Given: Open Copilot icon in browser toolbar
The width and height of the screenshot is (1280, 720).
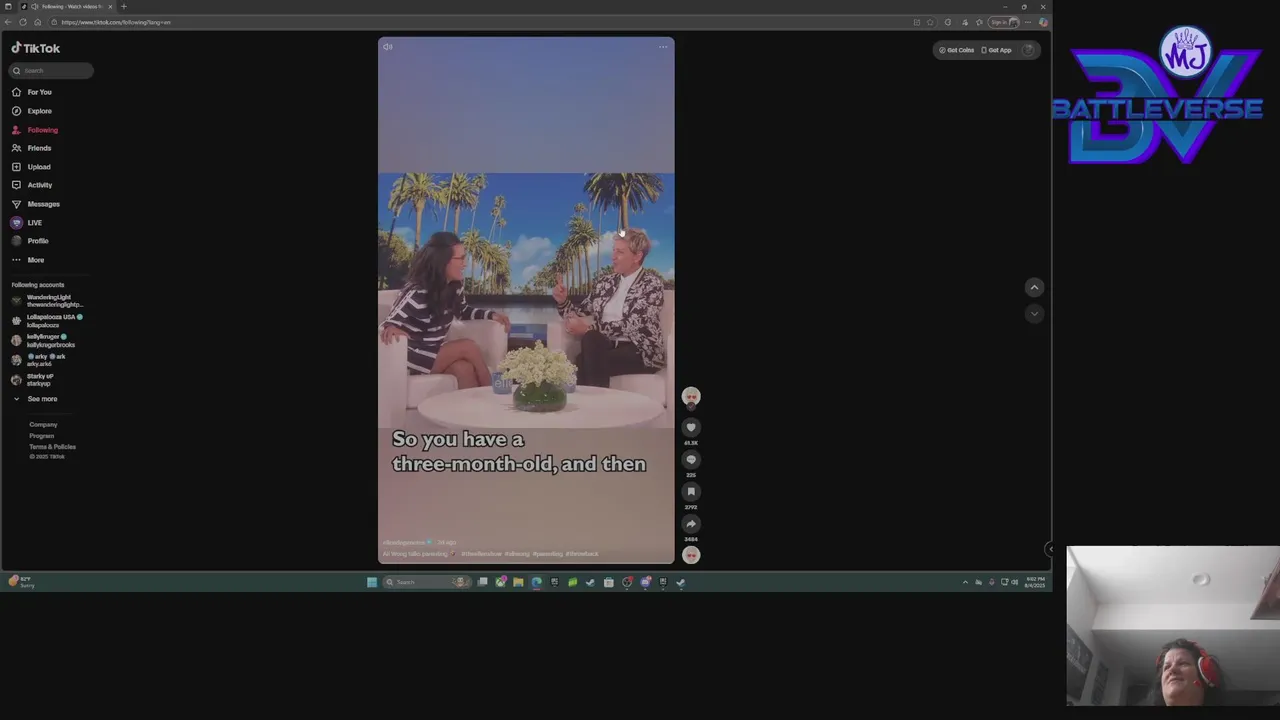Looking at the screenshot, I should [1043, 22].
